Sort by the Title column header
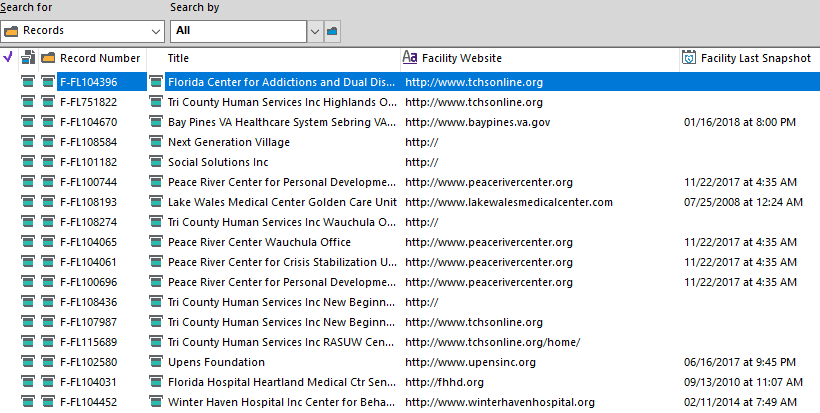 178,58
